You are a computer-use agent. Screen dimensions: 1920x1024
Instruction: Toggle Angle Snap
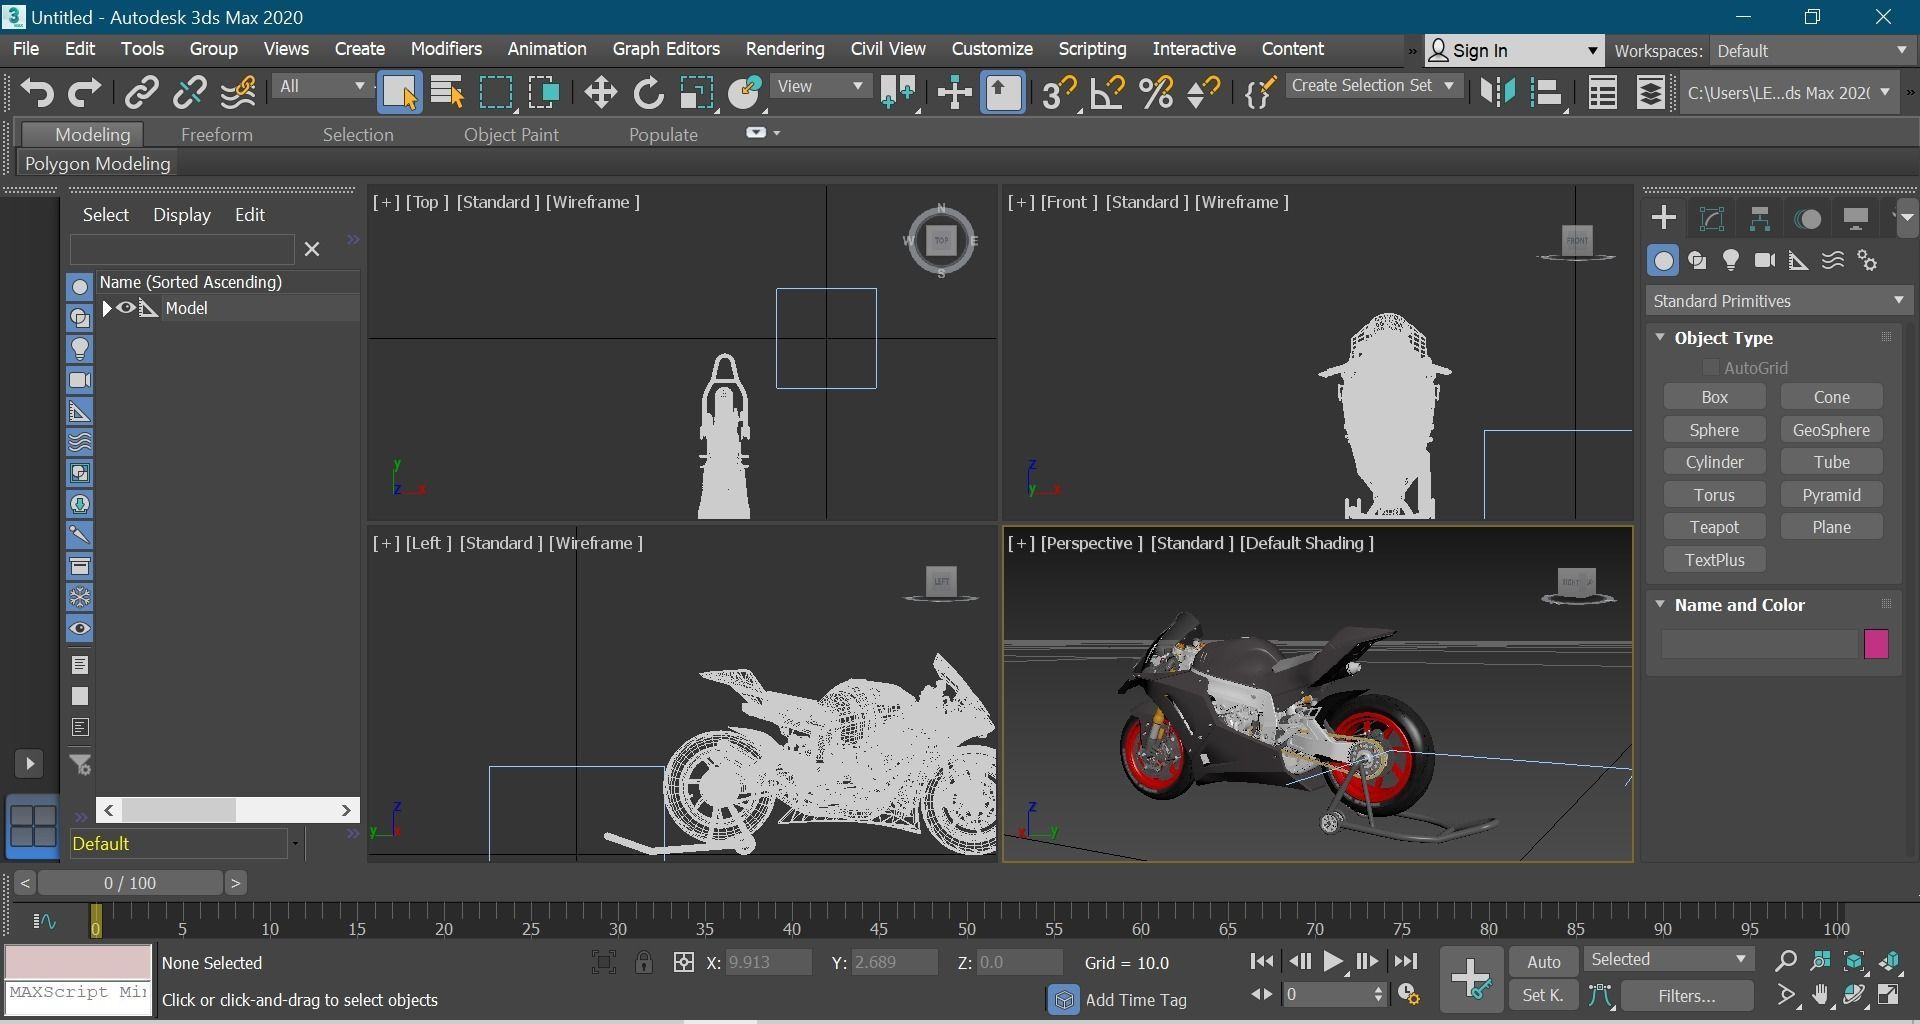tap(1107, 93)
